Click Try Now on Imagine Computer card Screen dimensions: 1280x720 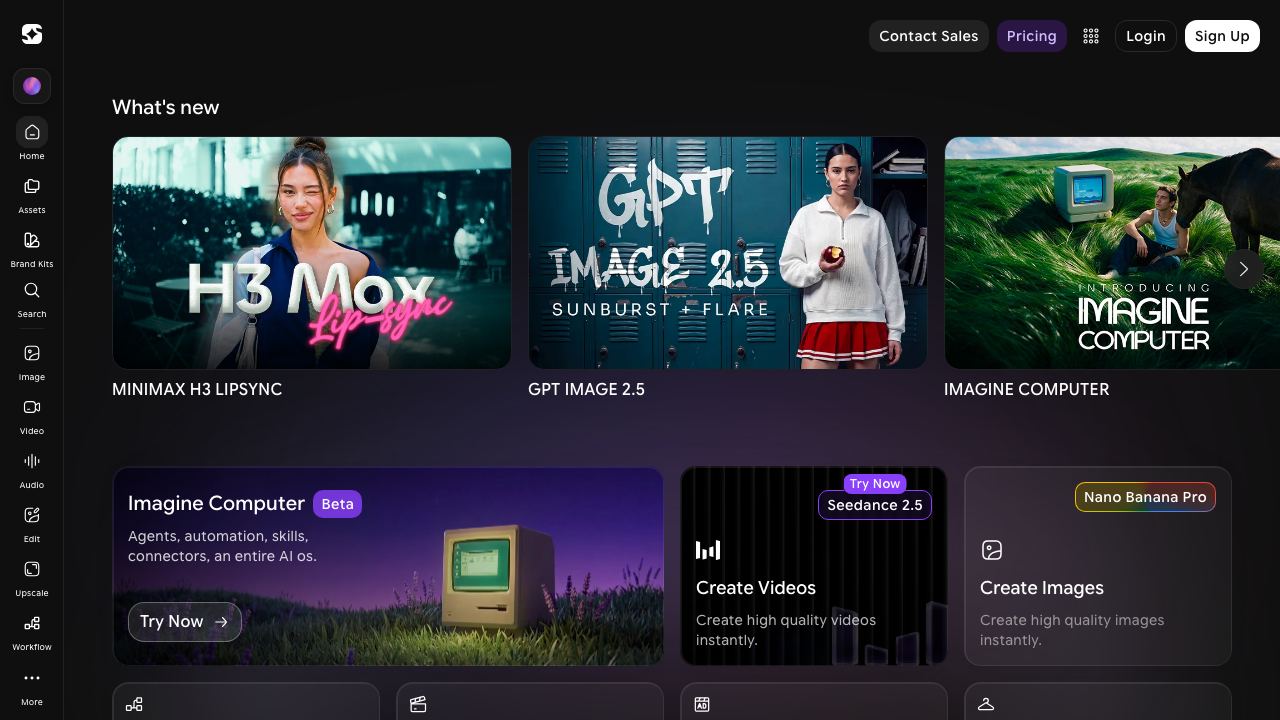[x=185, y=622]
